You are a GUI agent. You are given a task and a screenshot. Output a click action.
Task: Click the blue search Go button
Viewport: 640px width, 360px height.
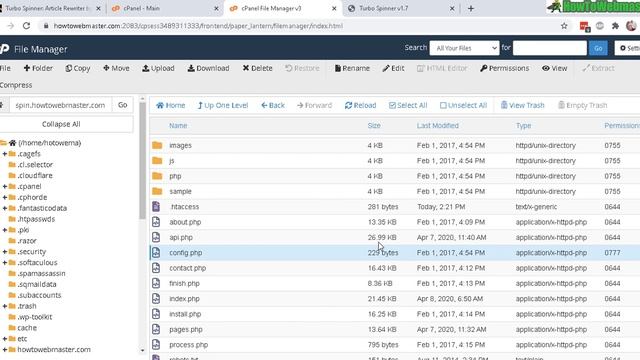click(x=598, y=48)
